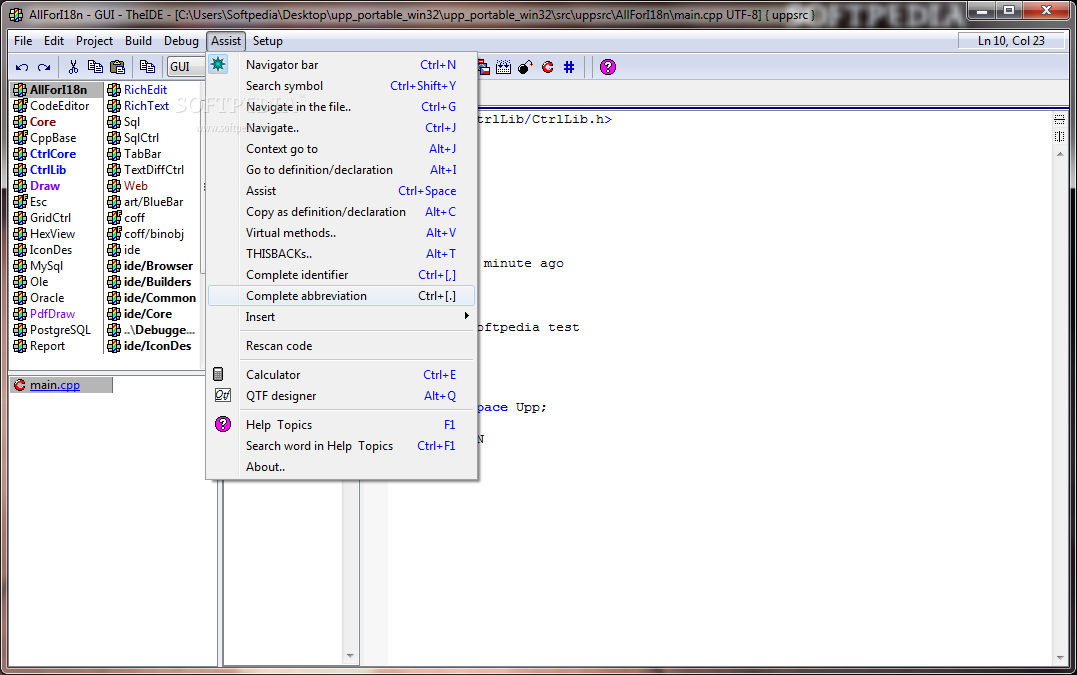This screenshot has height=675, width=1077.
Task: Select the CtrlCore package
Action: (x=53, y=154)
